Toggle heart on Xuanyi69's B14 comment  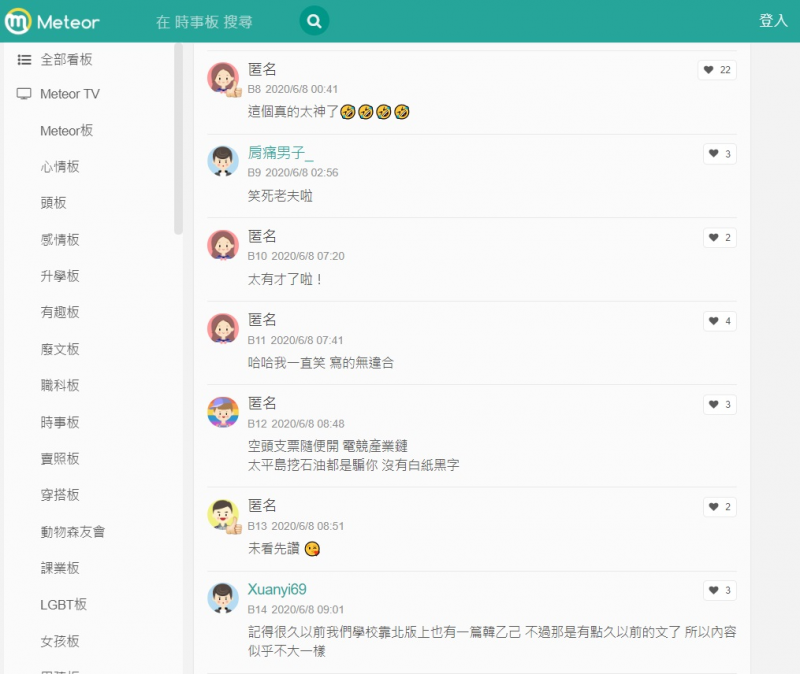point(719,590)
